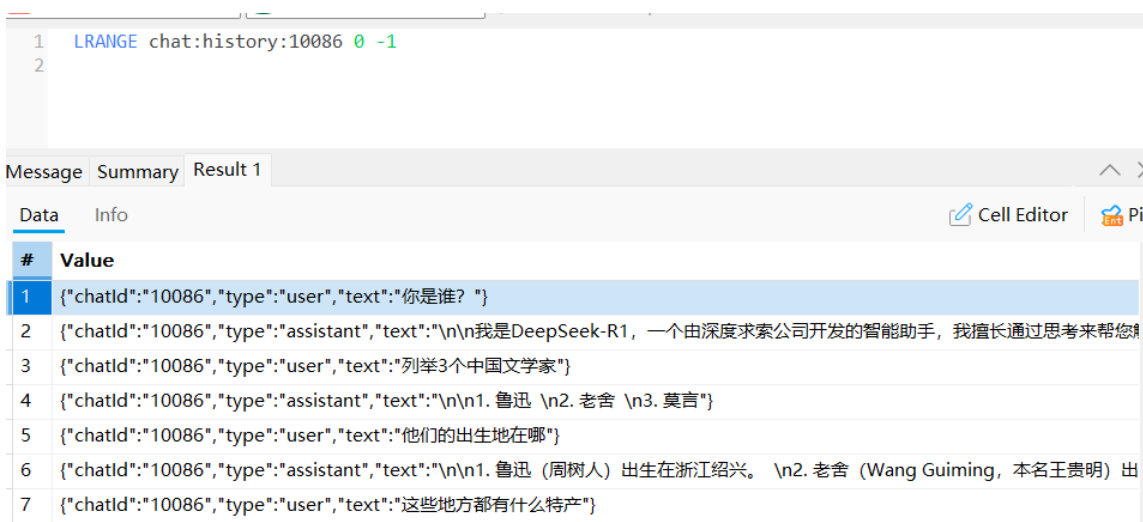Click the Cell Editor pencil icon

pos(961,215)
